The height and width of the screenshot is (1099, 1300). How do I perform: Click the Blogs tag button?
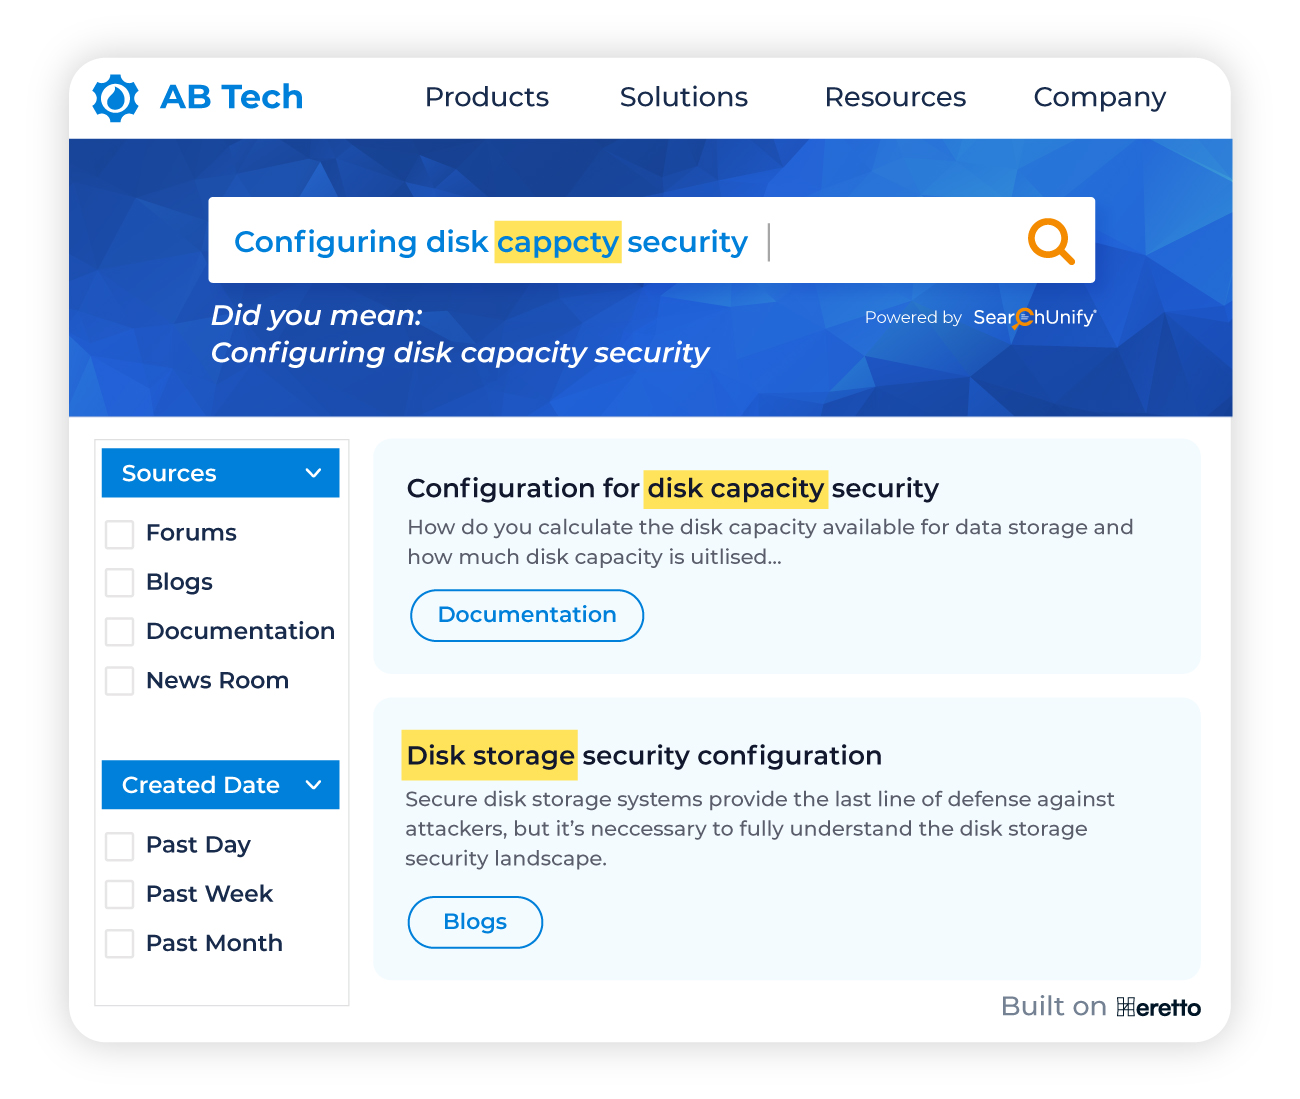pos(475,922)
